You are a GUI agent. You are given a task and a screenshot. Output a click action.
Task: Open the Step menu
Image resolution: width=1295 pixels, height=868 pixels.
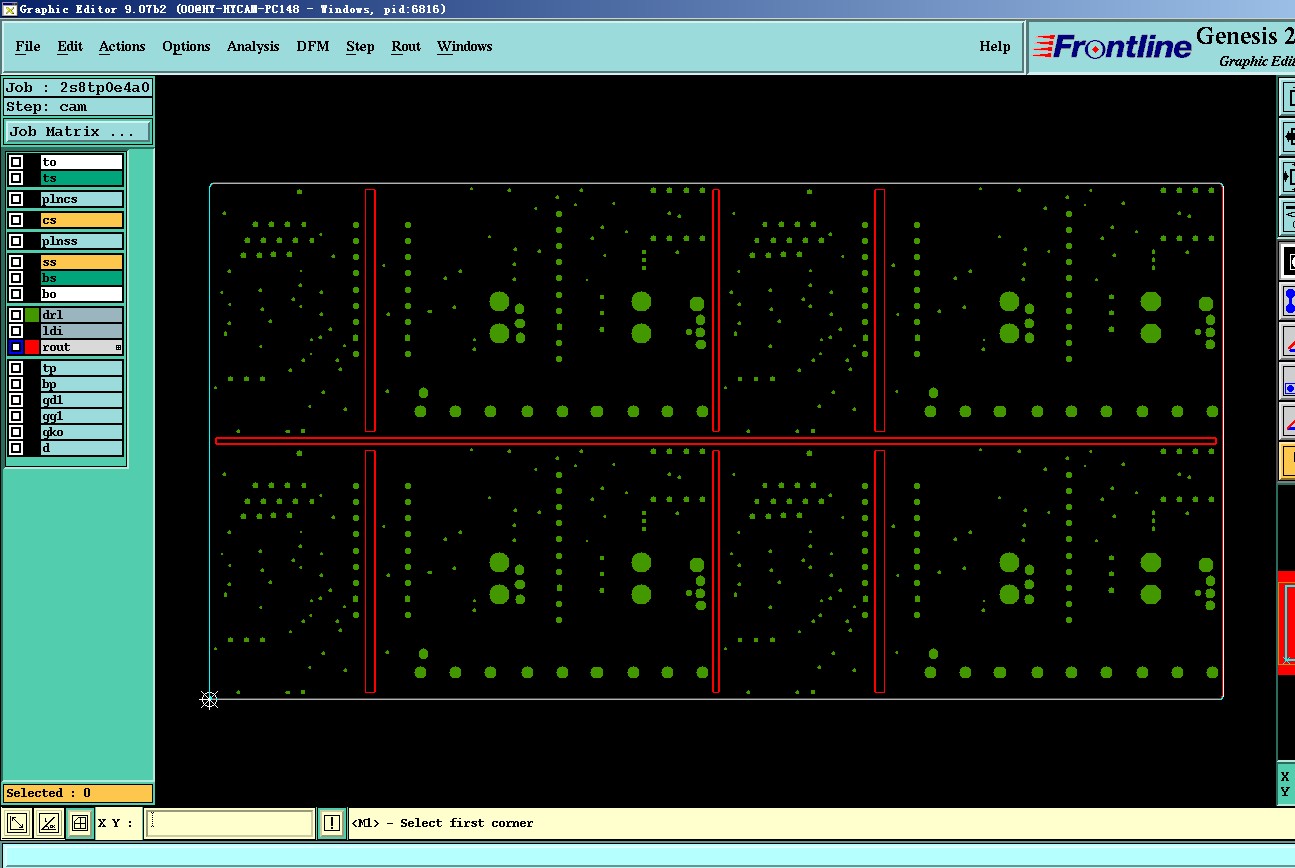(x=360, y=46)
